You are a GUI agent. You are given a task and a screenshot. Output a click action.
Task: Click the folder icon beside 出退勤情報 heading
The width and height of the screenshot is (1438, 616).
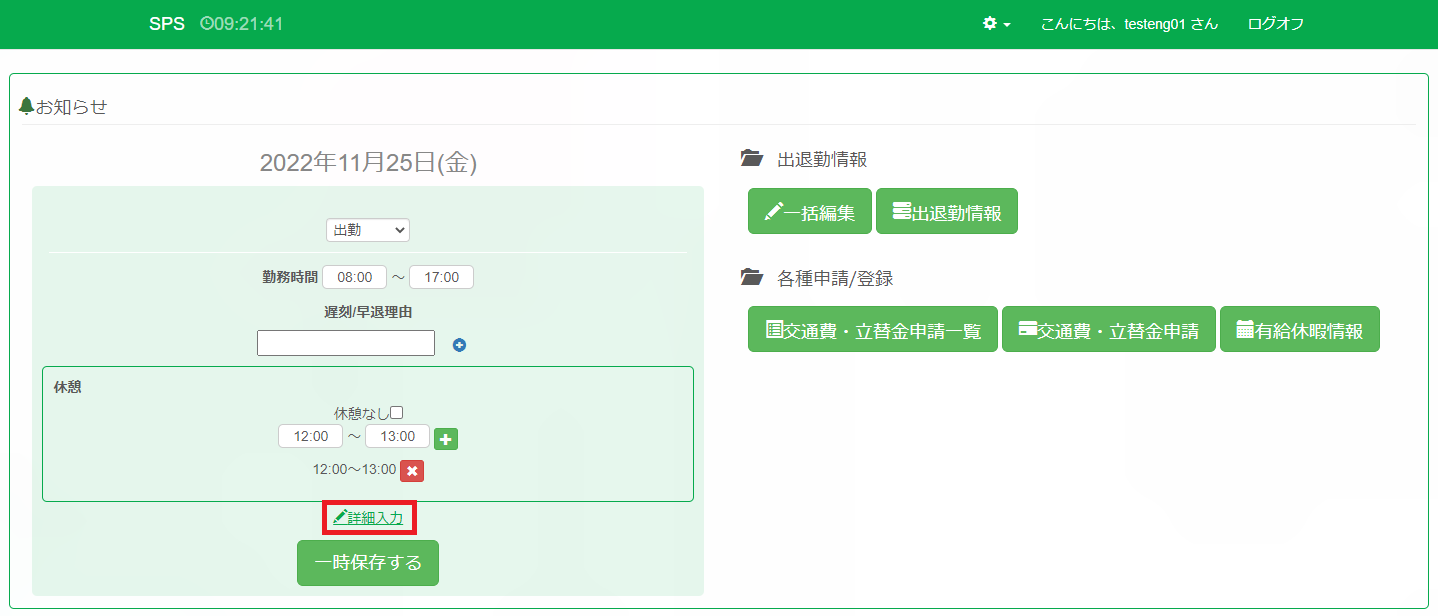pos(750,159)
